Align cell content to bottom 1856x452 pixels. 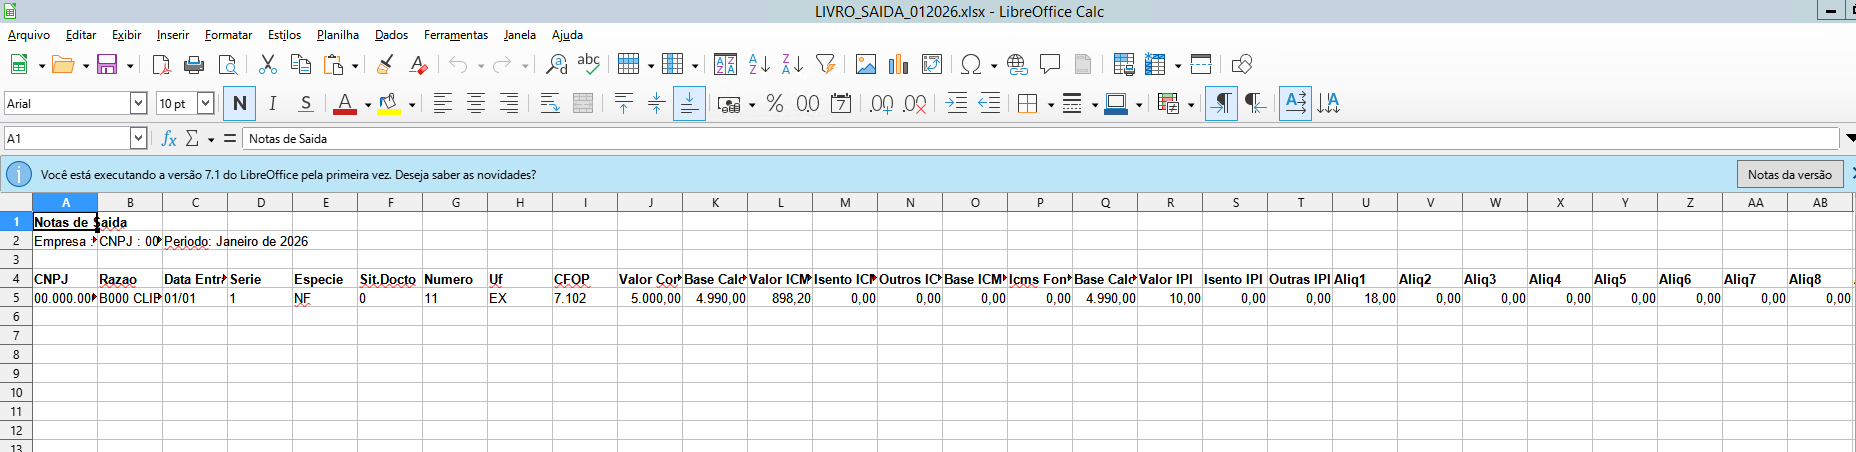[x=689, y=104]
